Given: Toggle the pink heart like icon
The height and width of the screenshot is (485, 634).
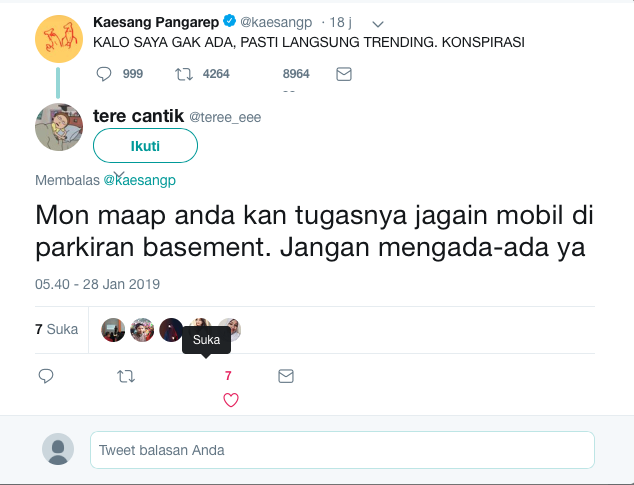Looking at the screenshot, I should click(x=231, y=400).
